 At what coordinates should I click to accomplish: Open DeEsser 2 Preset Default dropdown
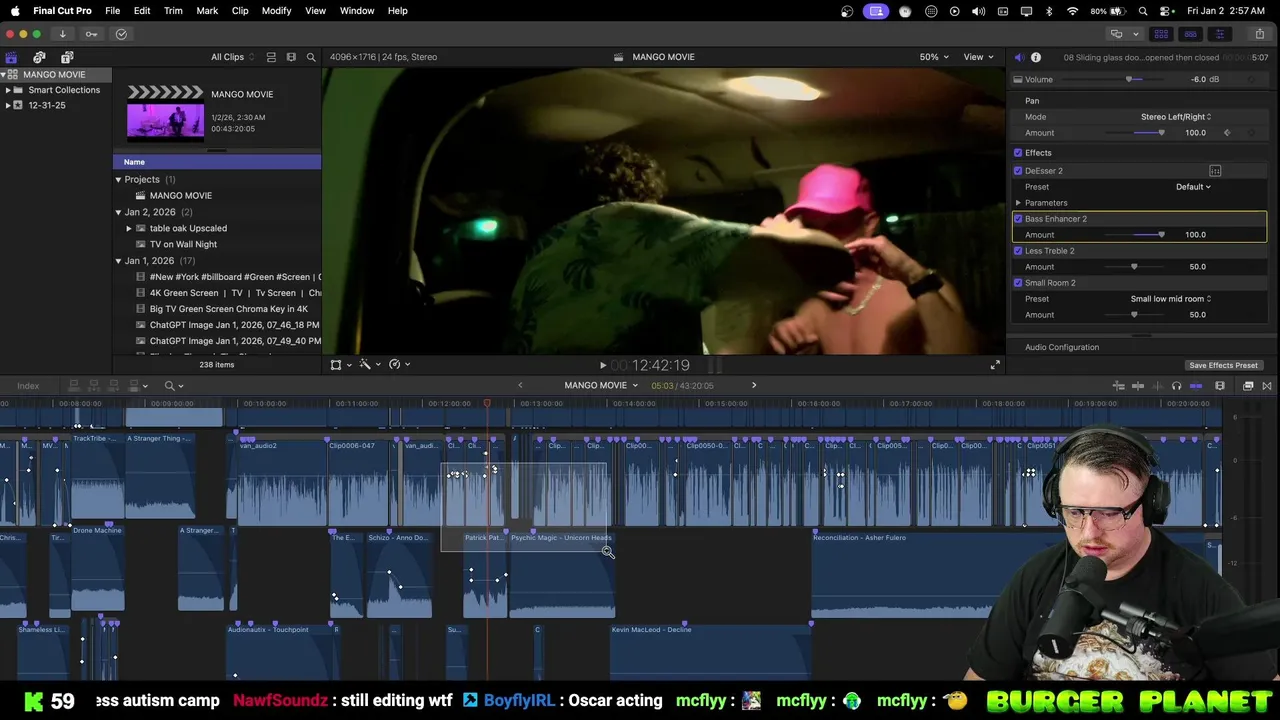1193,187
